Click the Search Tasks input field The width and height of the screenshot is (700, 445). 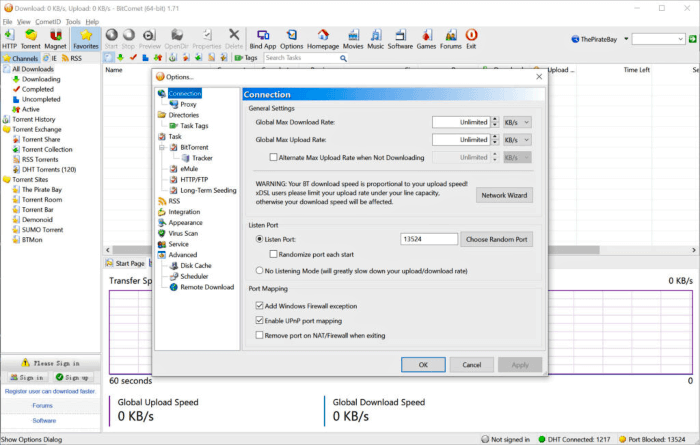point(301,58)
